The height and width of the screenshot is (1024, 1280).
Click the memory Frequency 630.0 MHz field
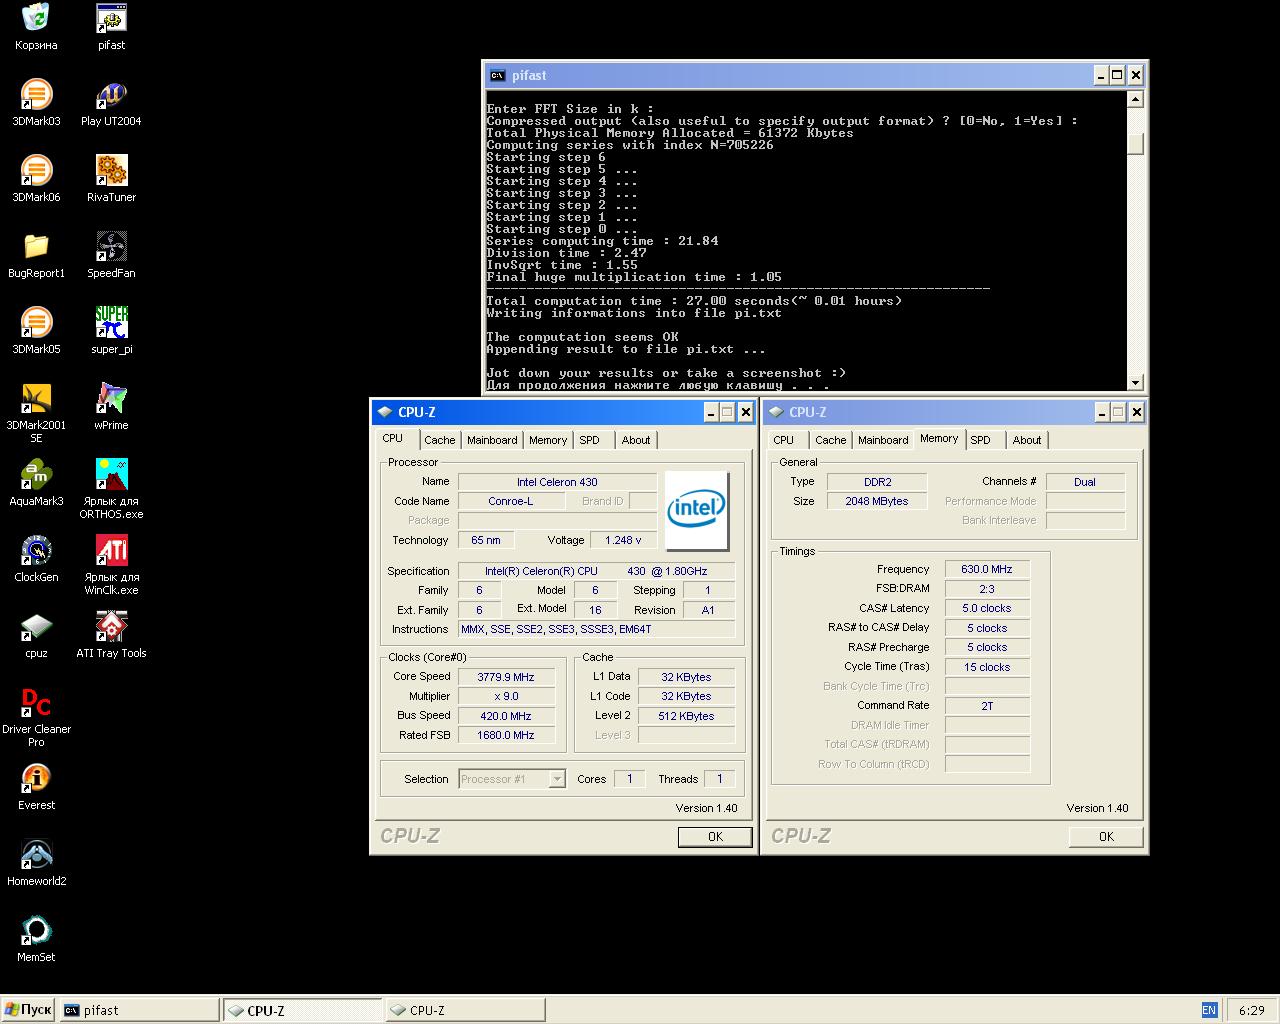point(987,569)
